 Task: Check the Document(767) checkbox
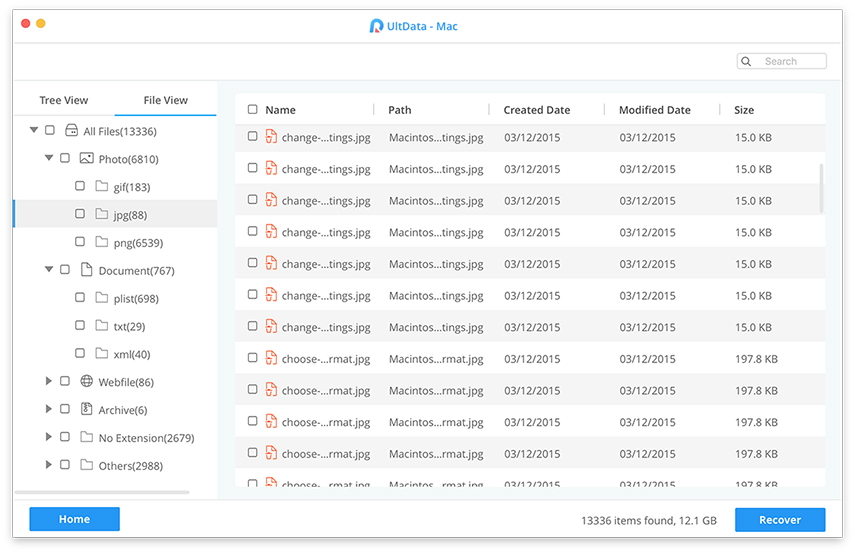coord(65,269)
